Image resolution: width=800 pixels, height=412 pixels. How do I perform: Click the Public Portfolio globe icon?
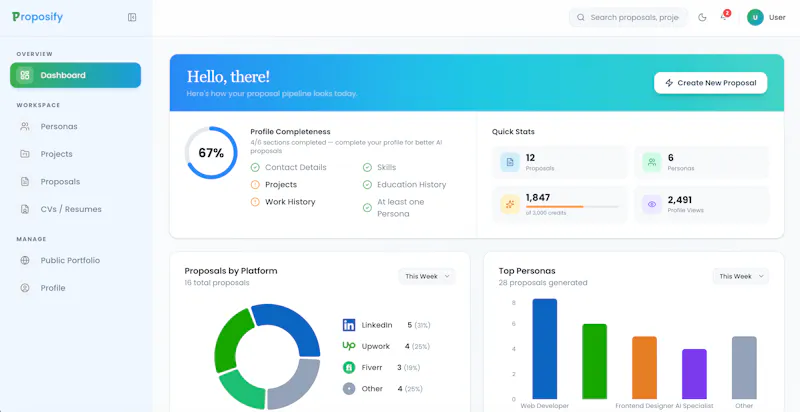pyautogui.click(x=24, y=261)
